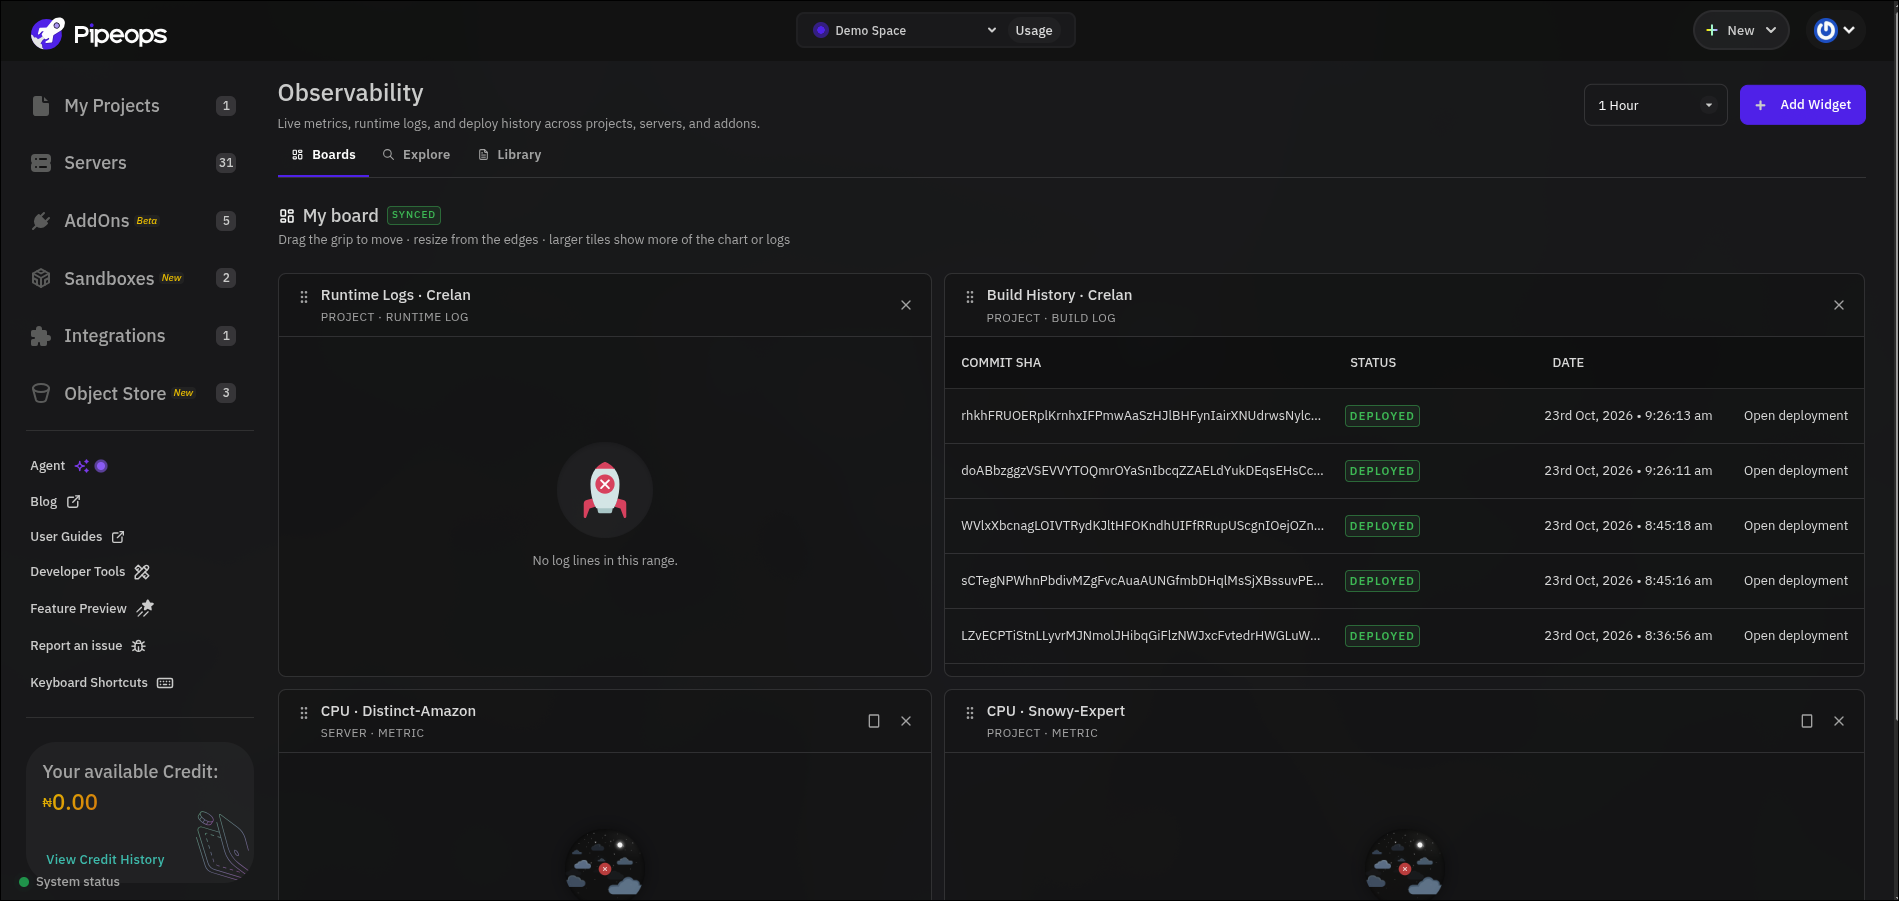Click Report an issue bug icon

[139, 646]
